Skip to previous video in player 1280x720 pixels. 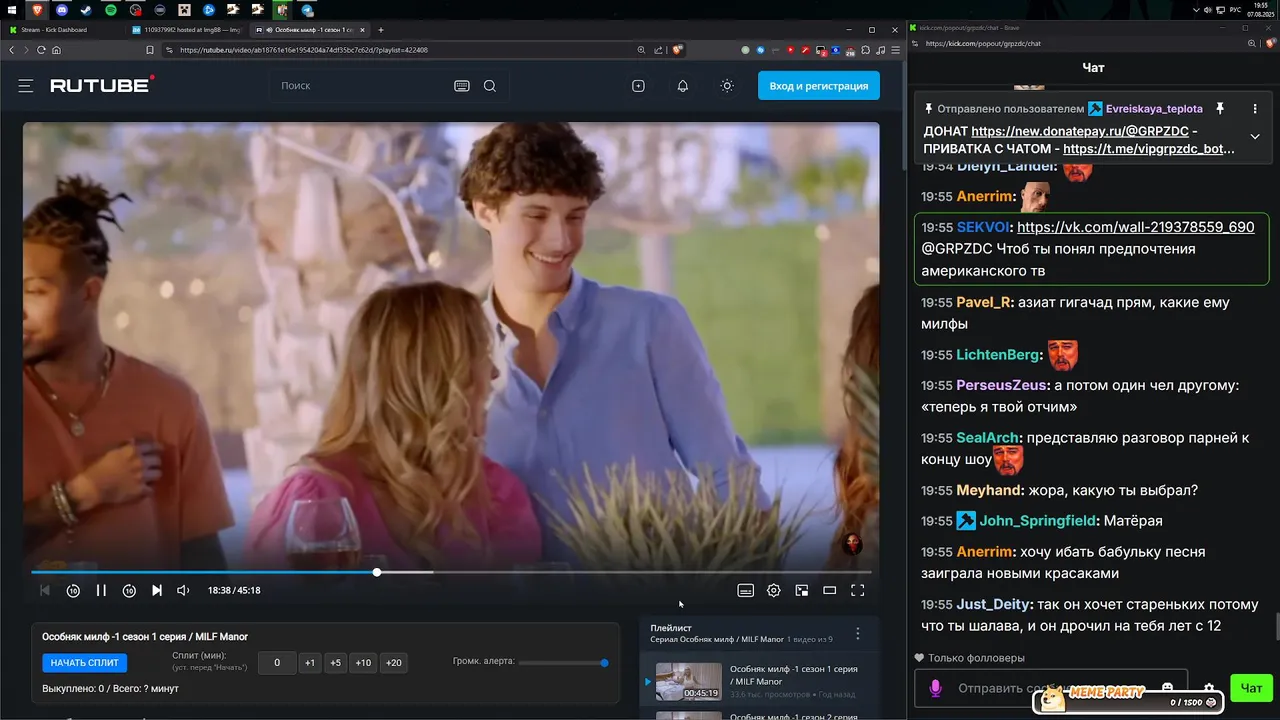click(45, 590)
